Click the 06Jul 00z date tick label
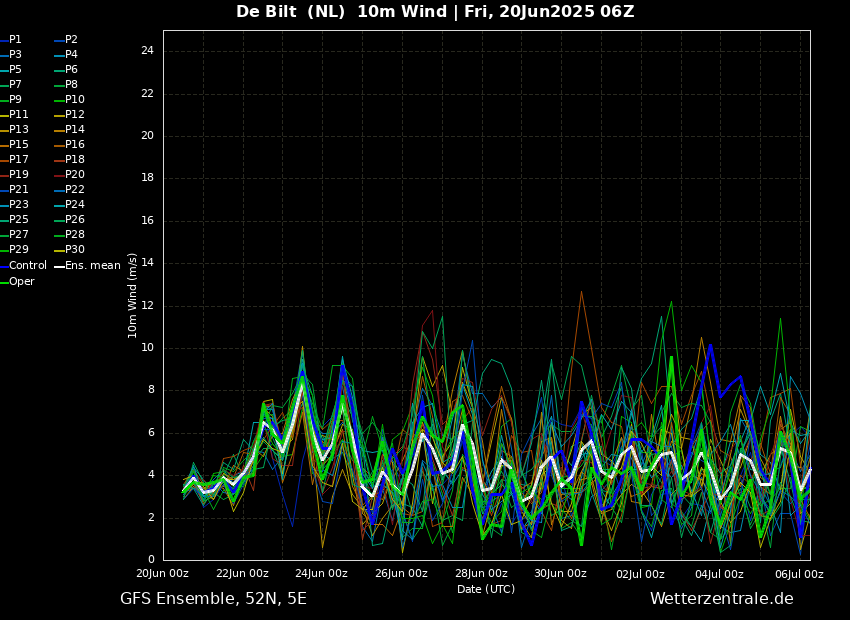 tap(799, 574)
